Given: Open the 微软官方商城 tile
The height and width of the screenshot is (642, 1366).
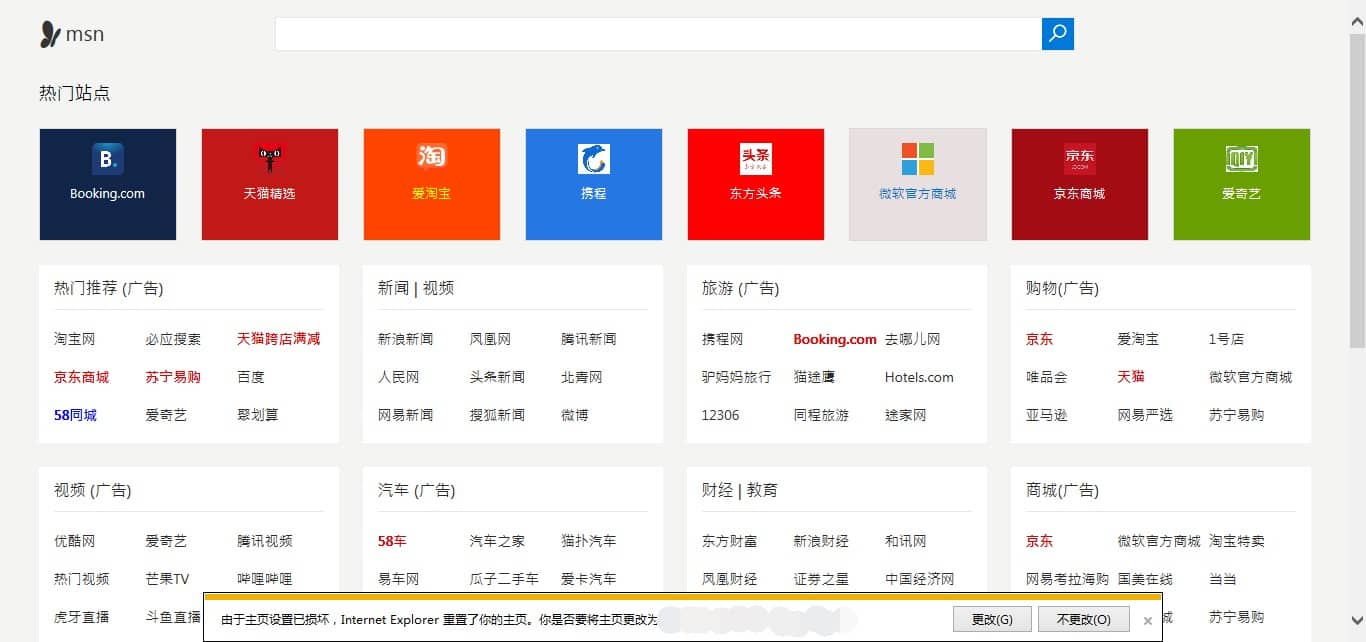Looking at the screenshot, I should [x=917, y=184].
